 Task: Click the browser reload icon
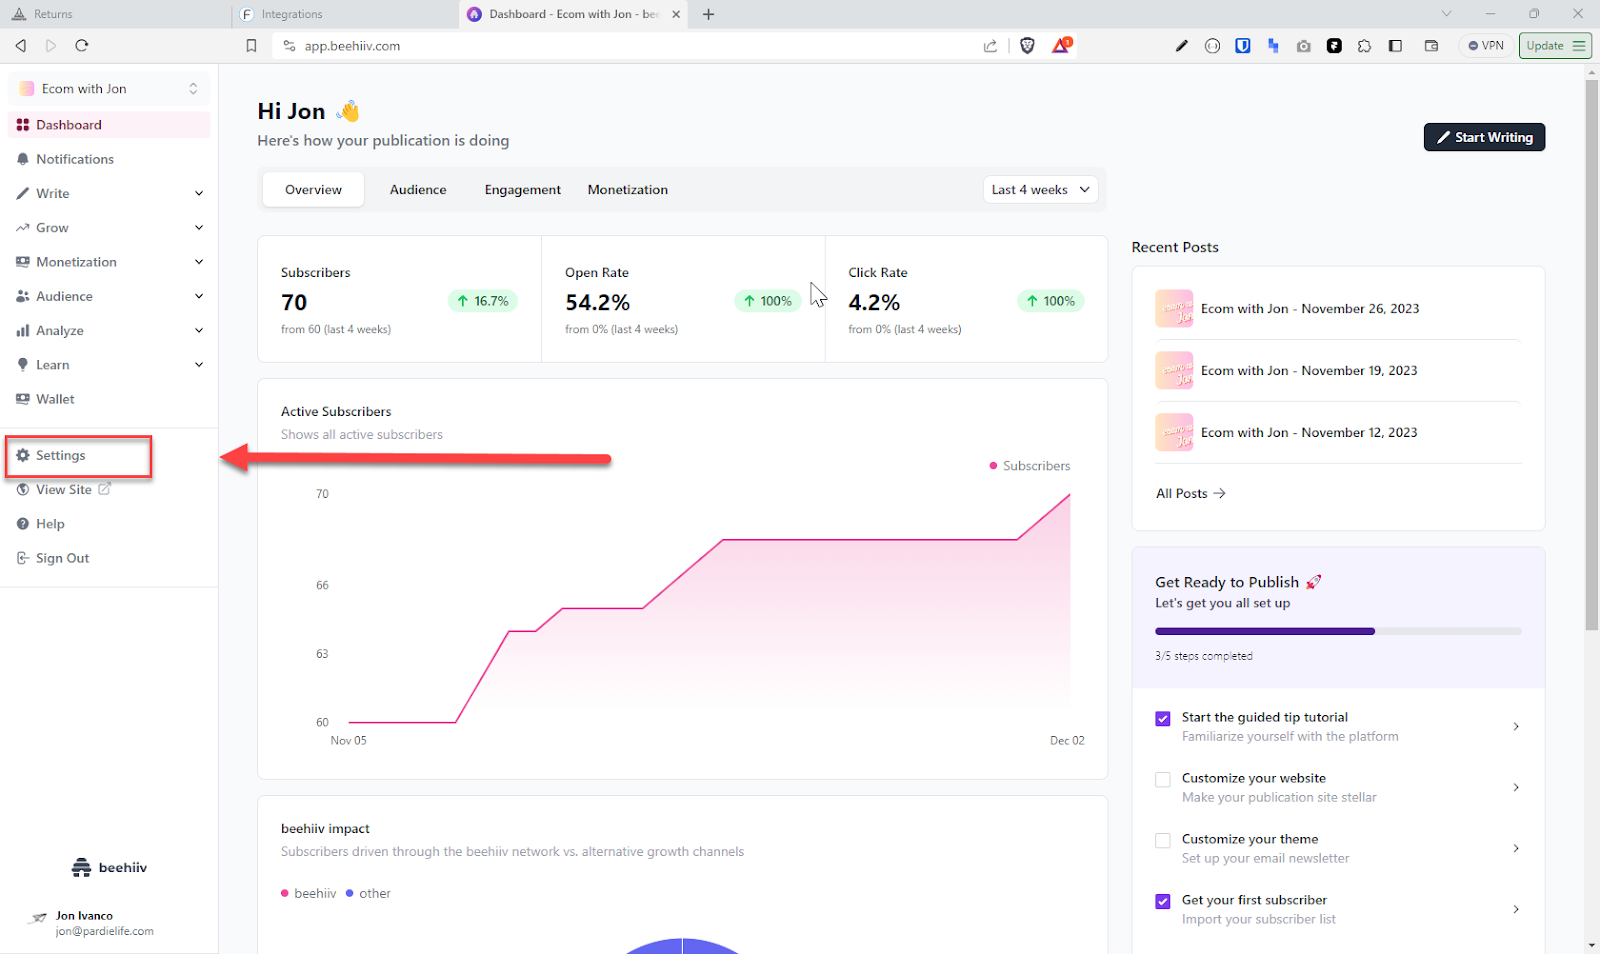[82, 46]
